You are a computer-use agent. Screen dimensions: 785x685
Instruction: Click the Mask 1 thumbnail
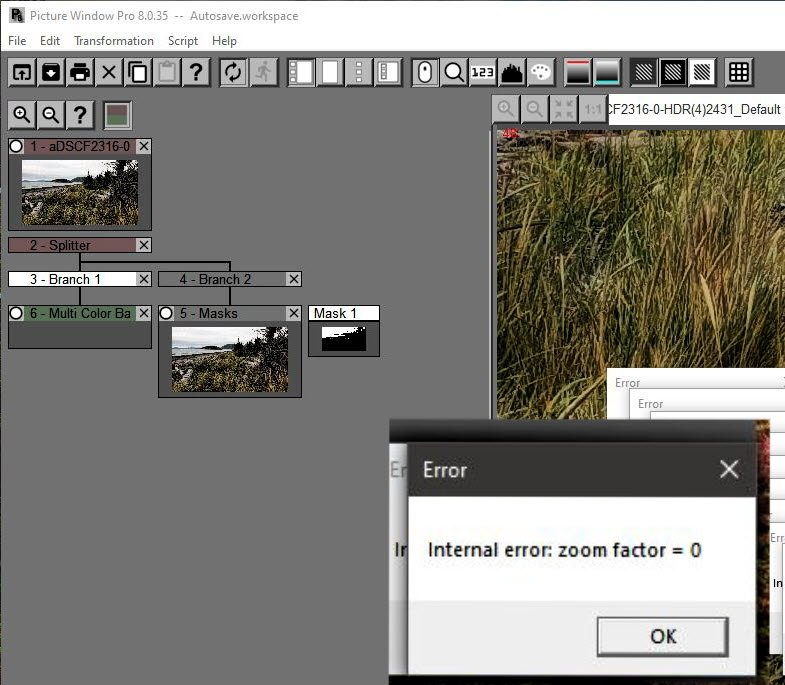click(343, 338)
